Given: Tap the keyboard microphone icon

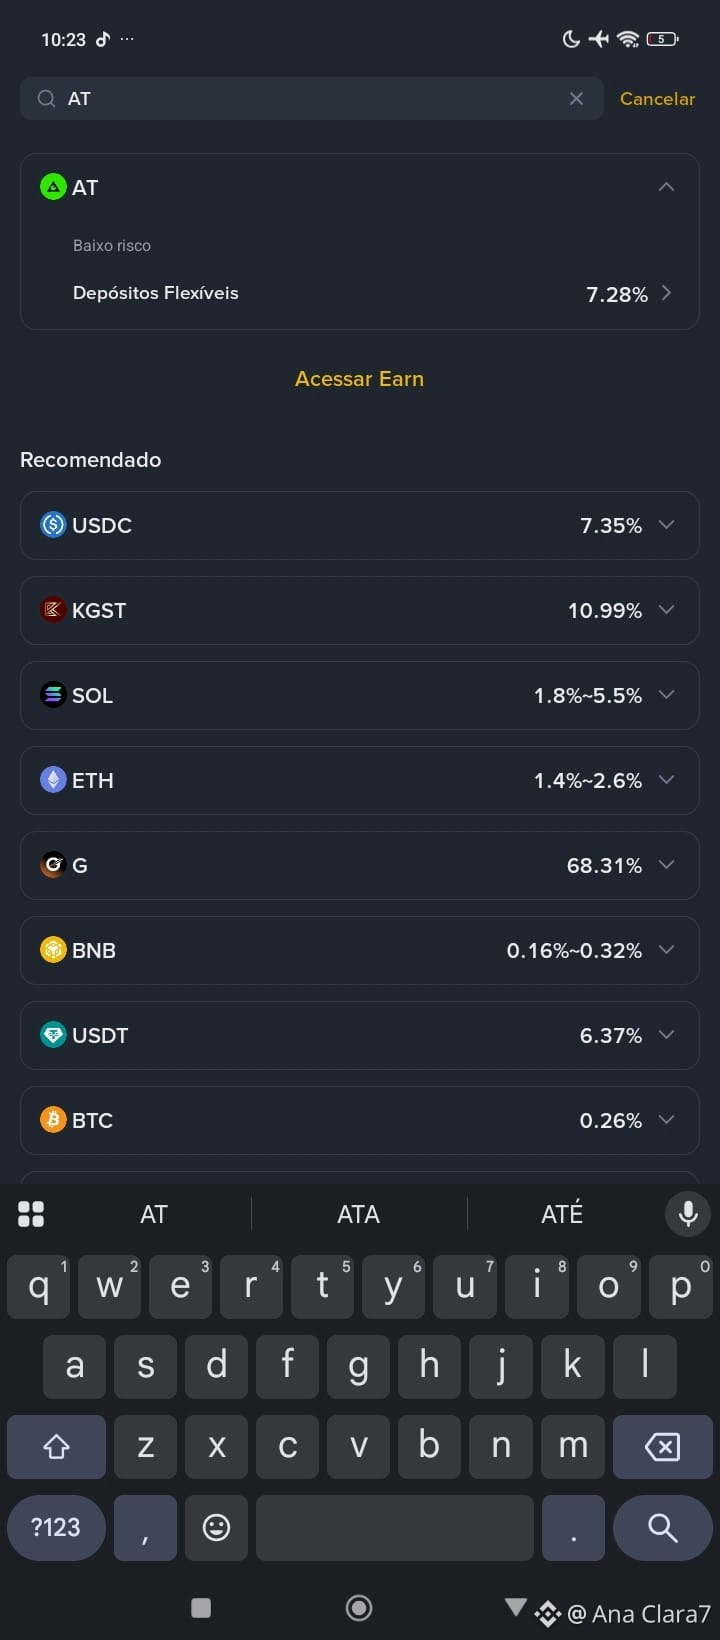Looking at the screenshot, I should coord(688,1214).
